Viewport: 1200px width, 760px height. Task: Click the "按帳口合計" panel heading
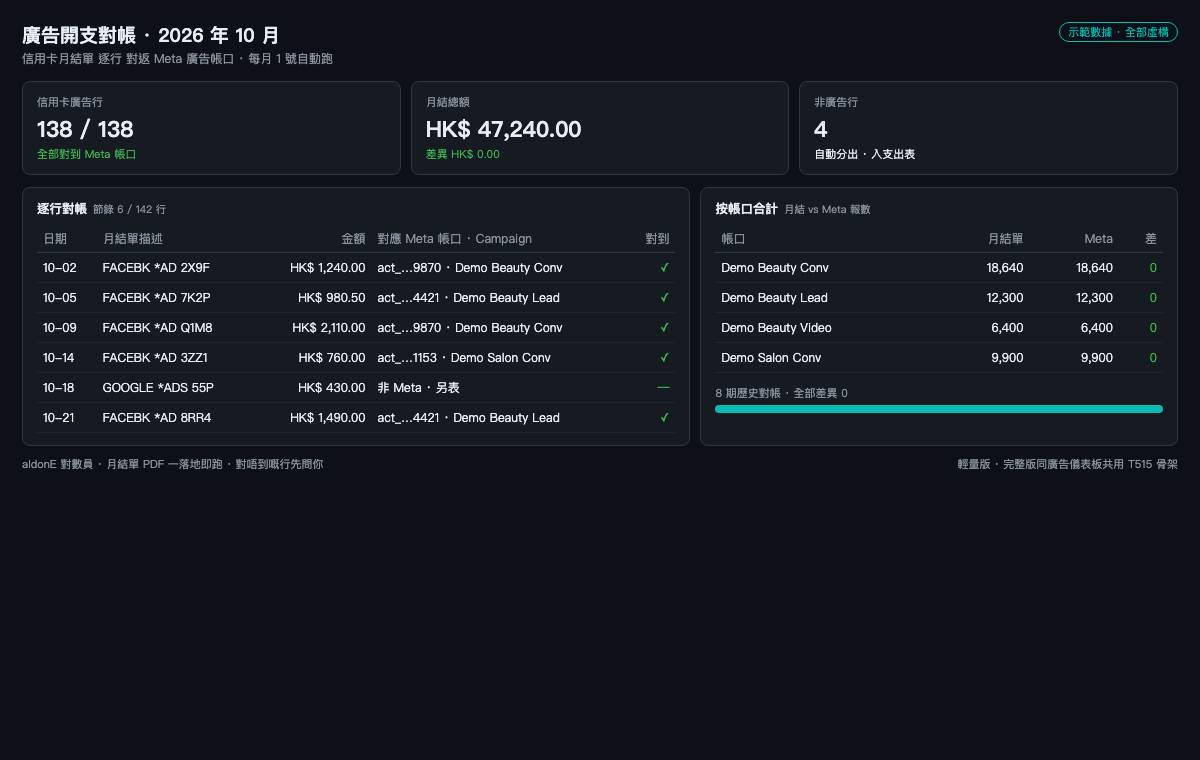click(x=746, y=209)
